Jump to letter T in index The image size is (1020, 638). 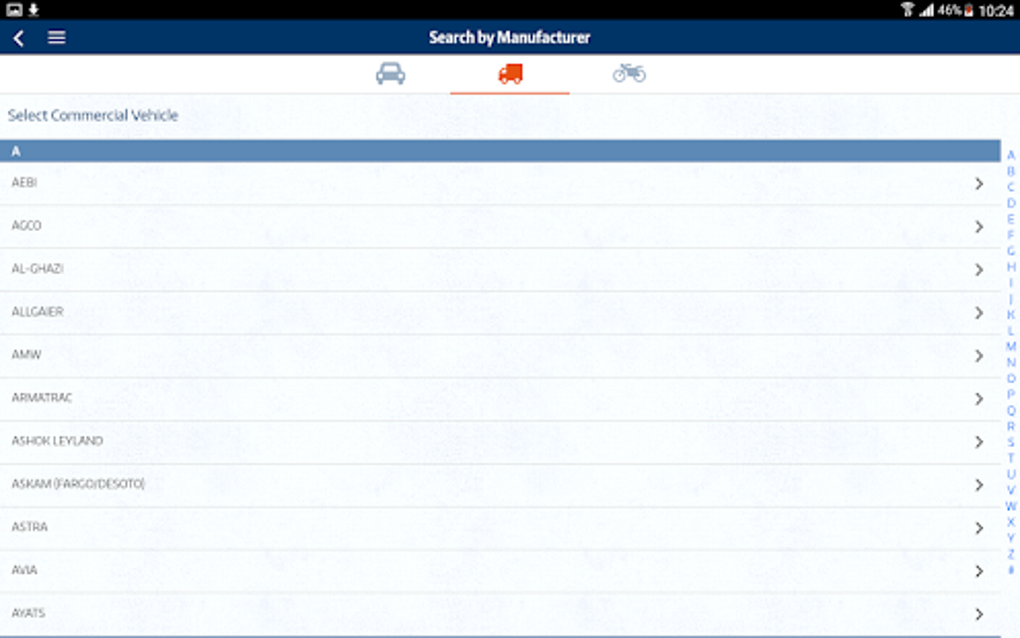coord(1011,459)
